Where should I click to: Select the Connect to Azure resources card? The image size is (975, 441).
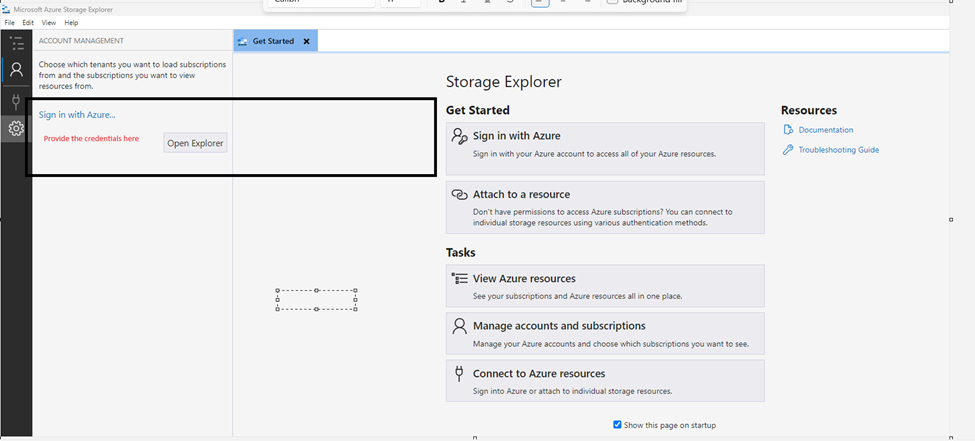click(x=605, y=381)
